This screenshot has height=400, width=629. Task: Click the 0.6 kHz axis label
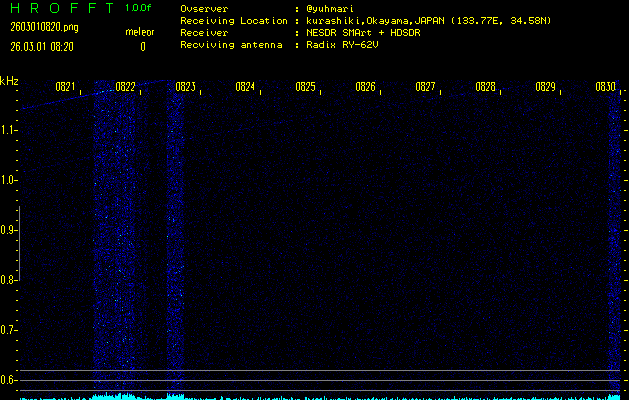click(x=7, y=380)
